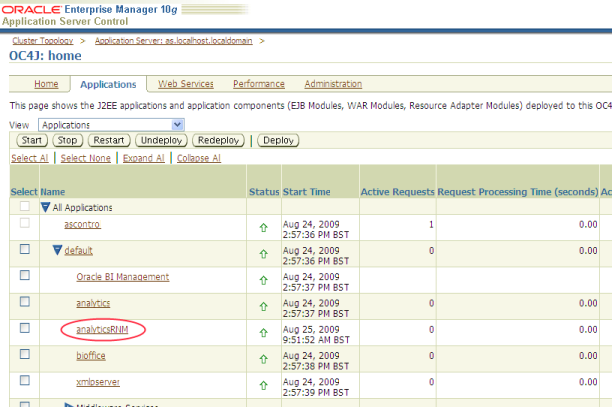Collapse the All Applications tree node

(45, 207)
